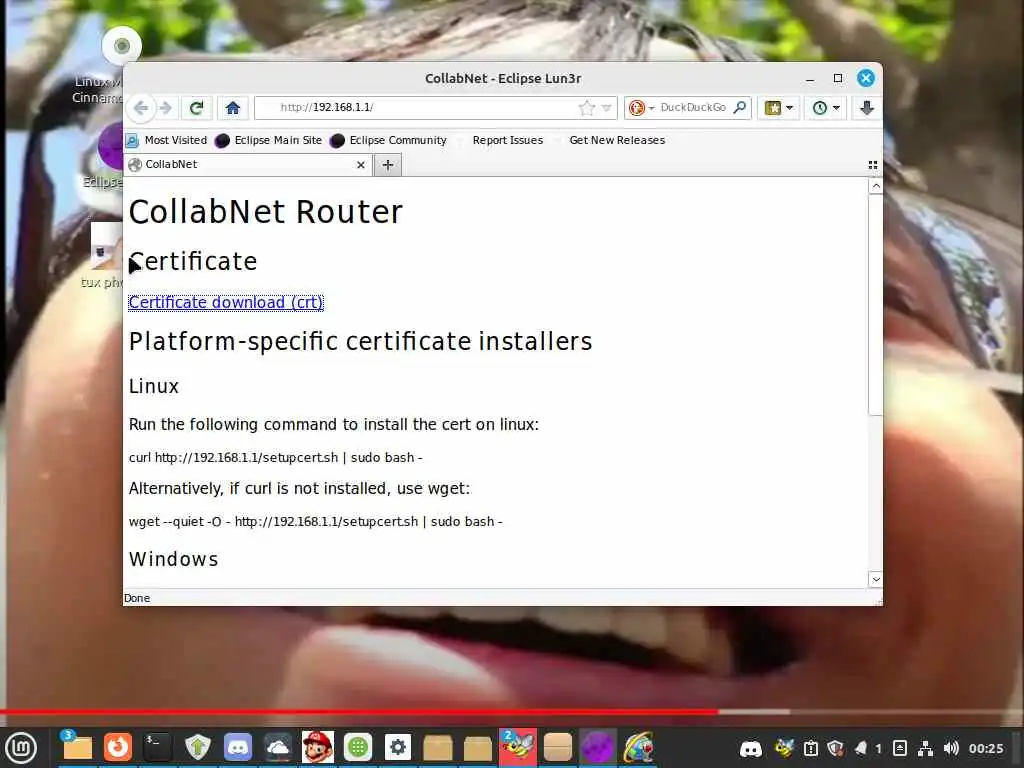Screen dimensions: 1024x768
Task: Open Eclipse Main Site bookmark
Action: pos(268,140)
